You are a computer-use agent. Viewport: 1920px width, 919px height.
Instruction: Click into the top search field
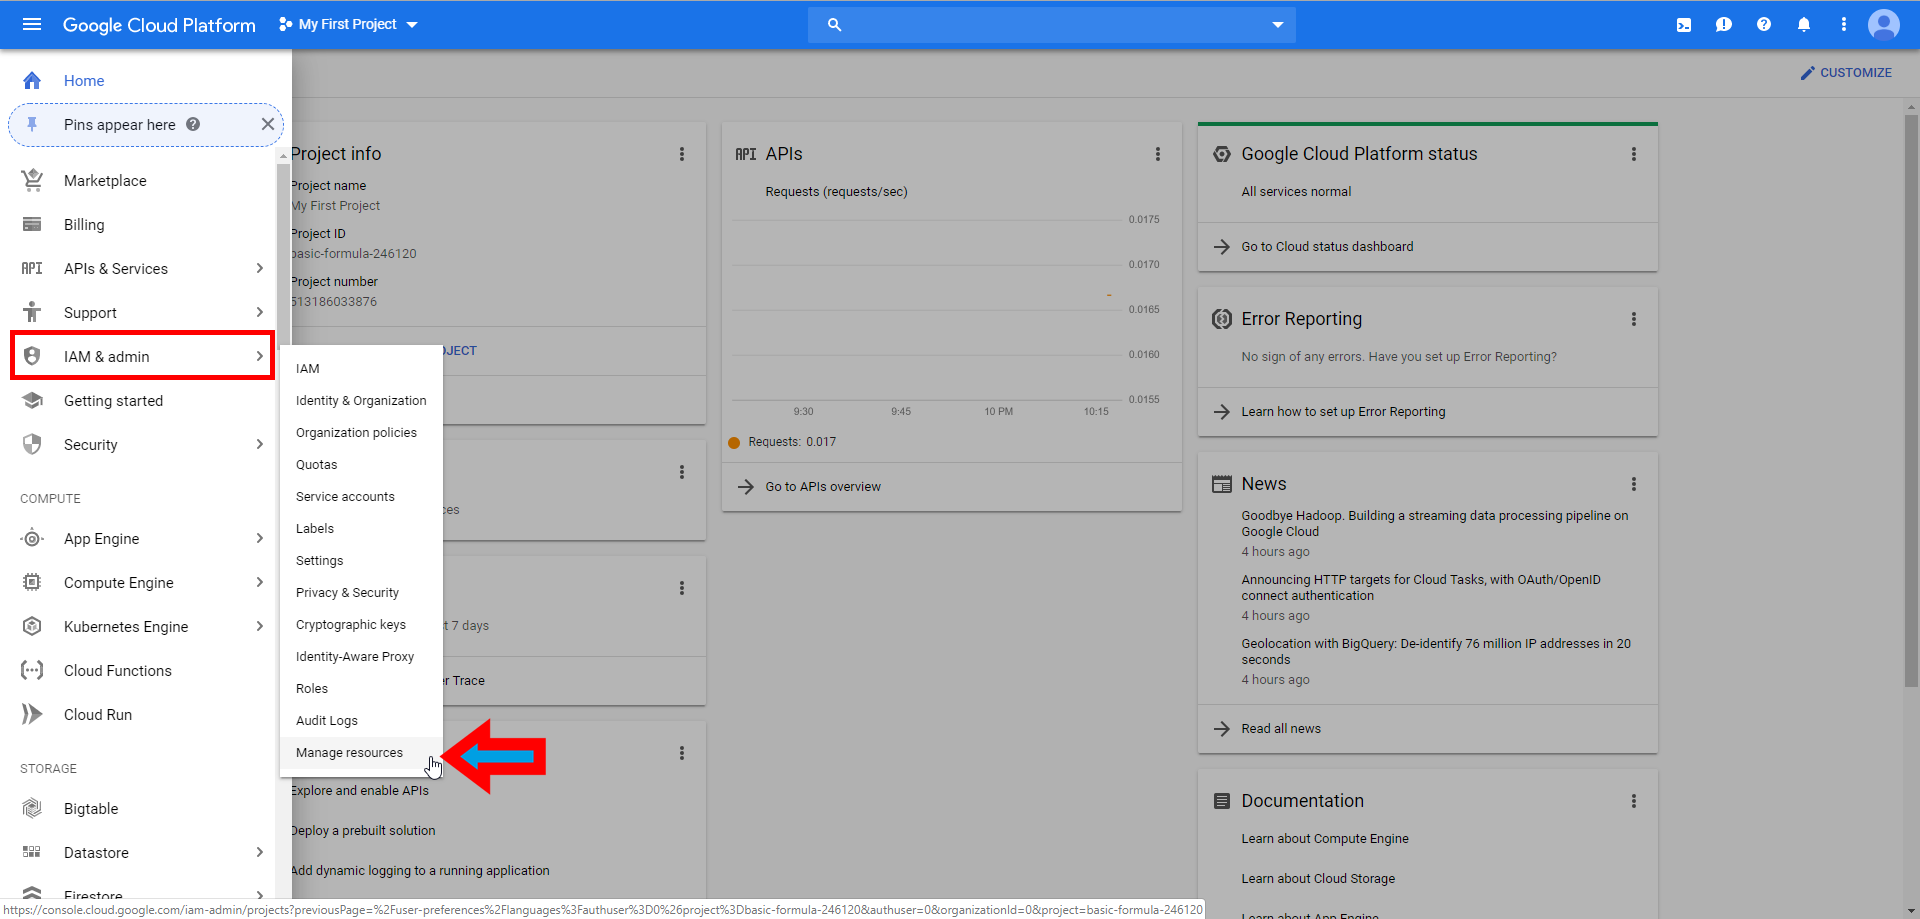point(1052,25)
